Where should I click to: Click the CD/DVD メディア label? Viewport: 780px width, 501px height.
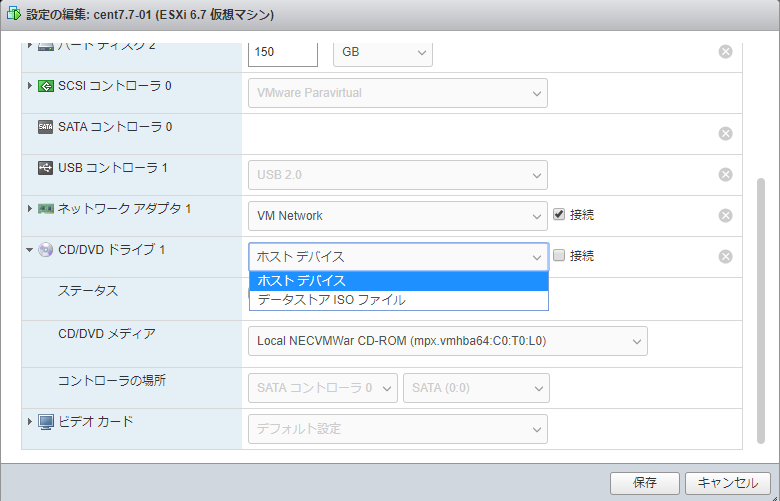pyautogui.click(x=107, y=333)
